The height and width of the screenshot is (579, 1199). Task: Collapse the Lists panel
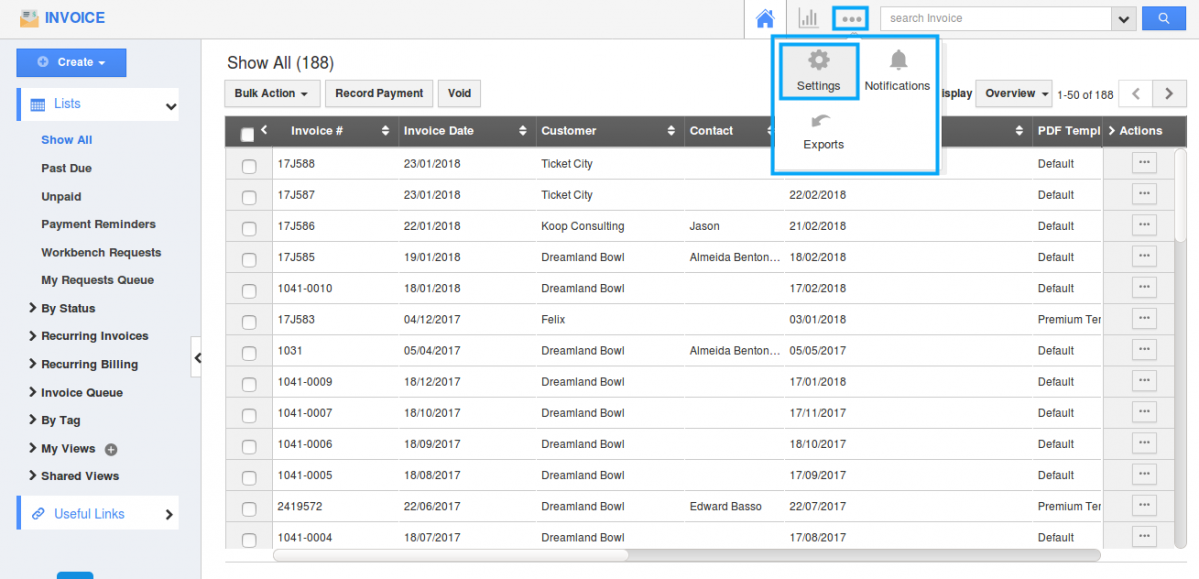(x=98, y=105)
